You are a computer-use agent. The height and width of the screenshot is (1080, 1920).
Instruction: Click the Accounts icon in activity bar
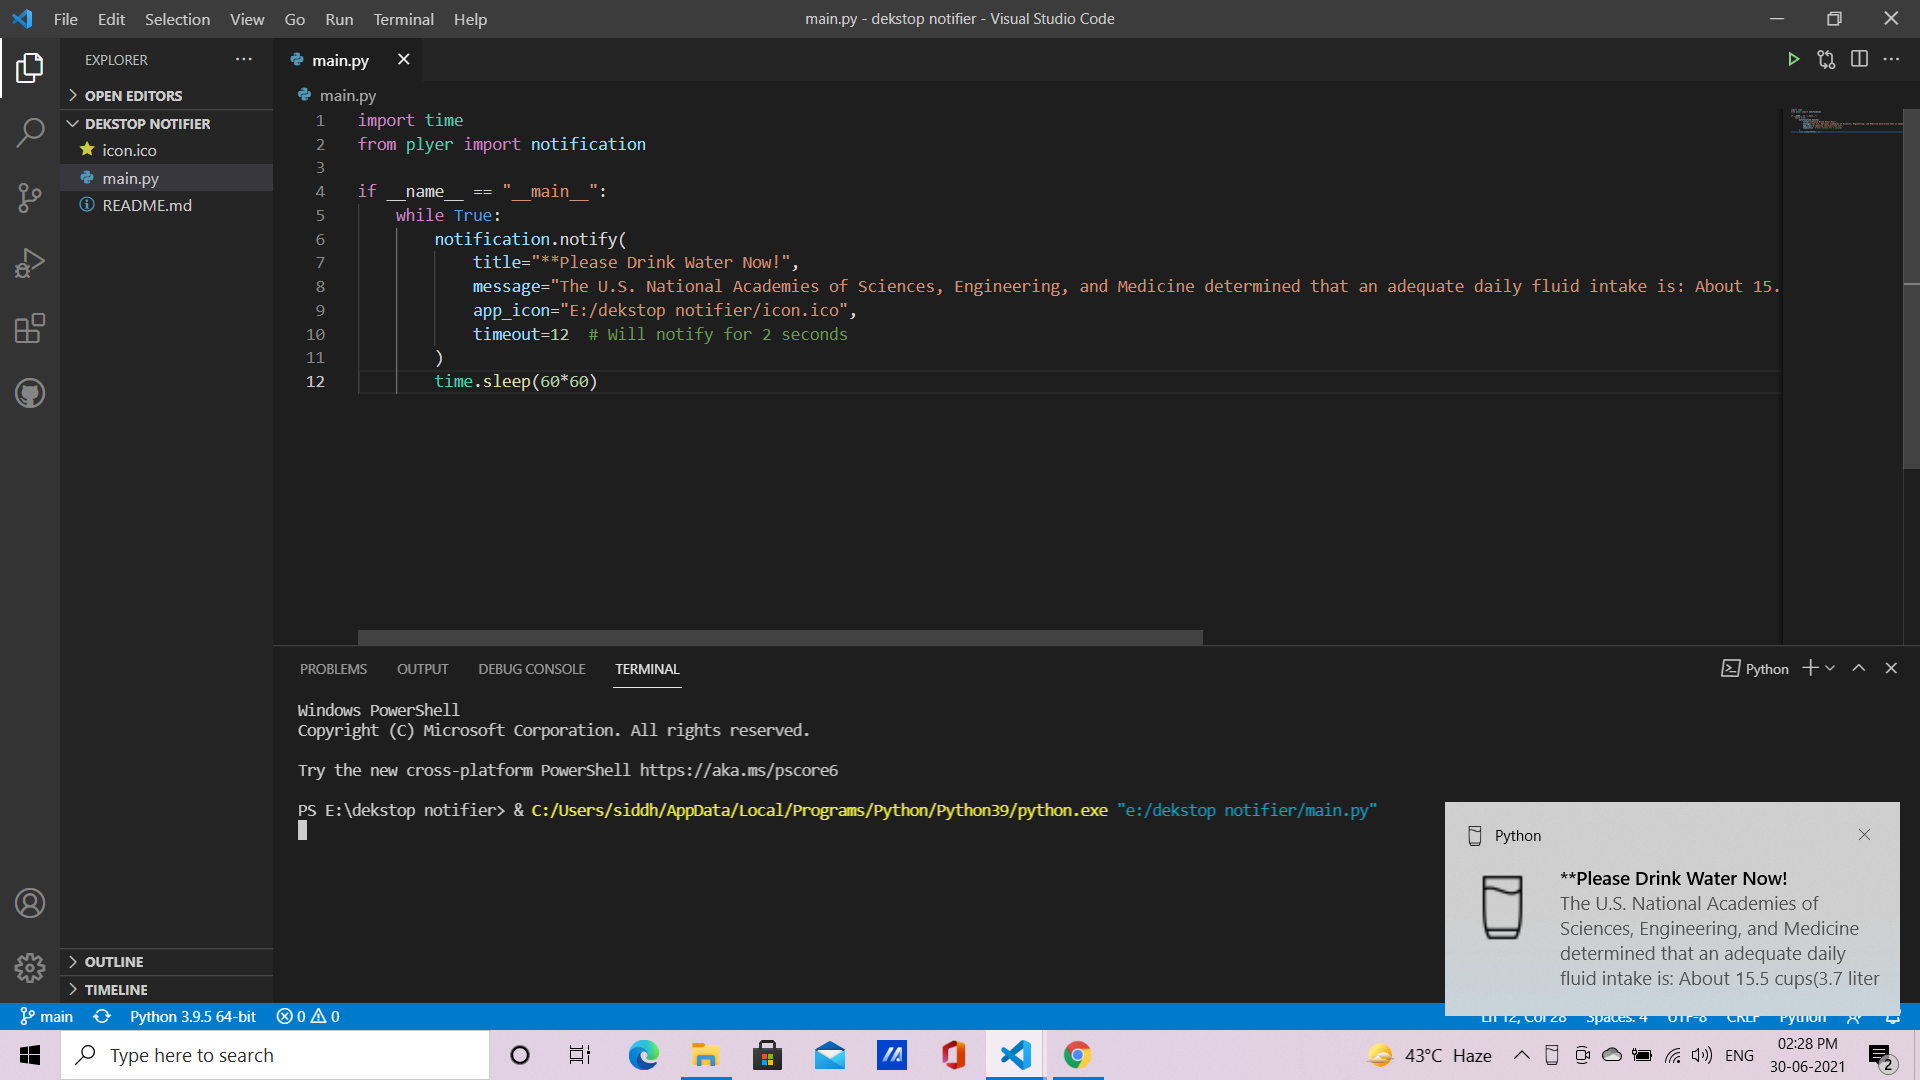30,903
